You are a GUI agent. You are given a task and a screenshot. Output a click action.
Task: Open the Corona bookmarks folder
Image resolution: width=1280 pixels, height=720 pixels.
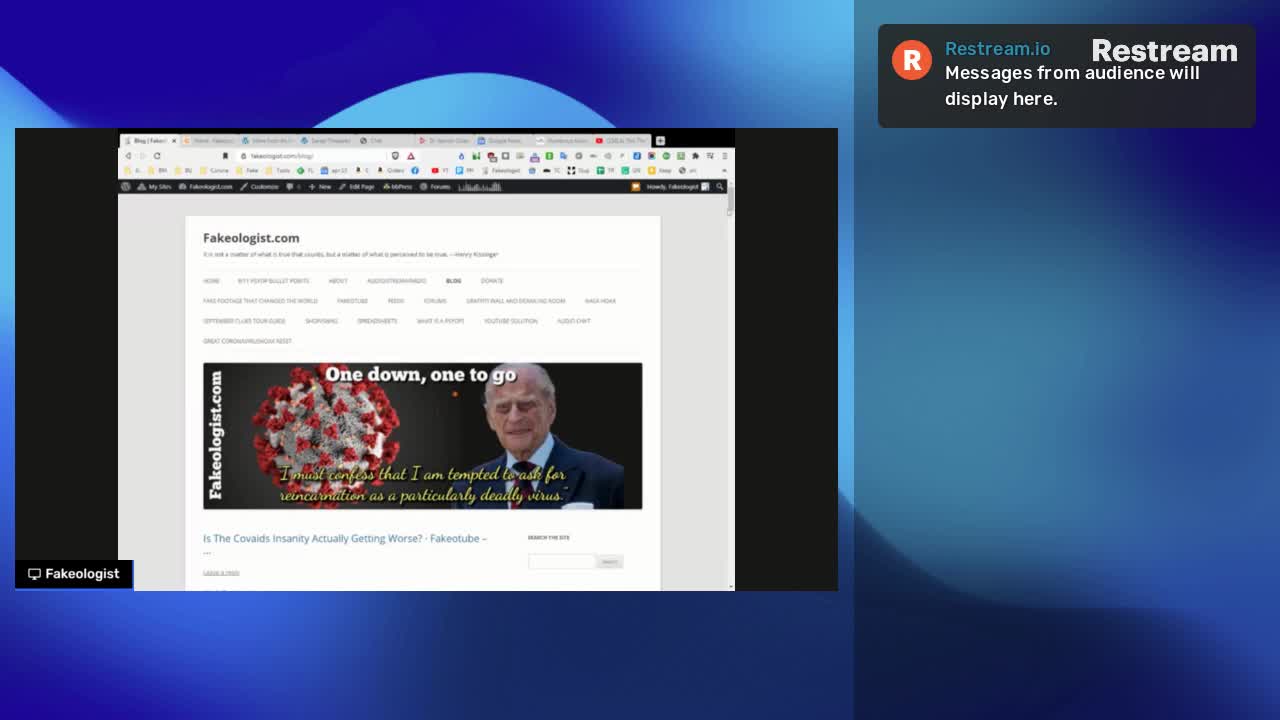214,171
